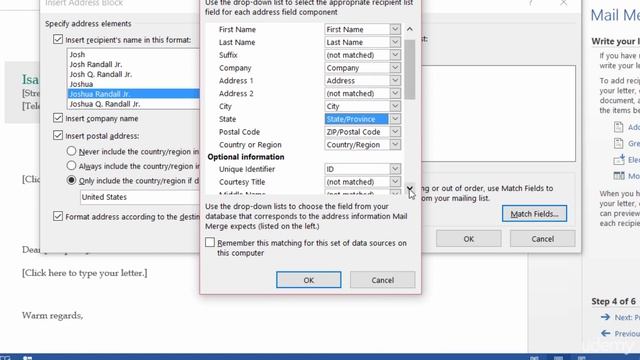This screenshot has width=640, height=360.
Task: Click the match fields scrollbar down arrow
Action: (410, 188)
